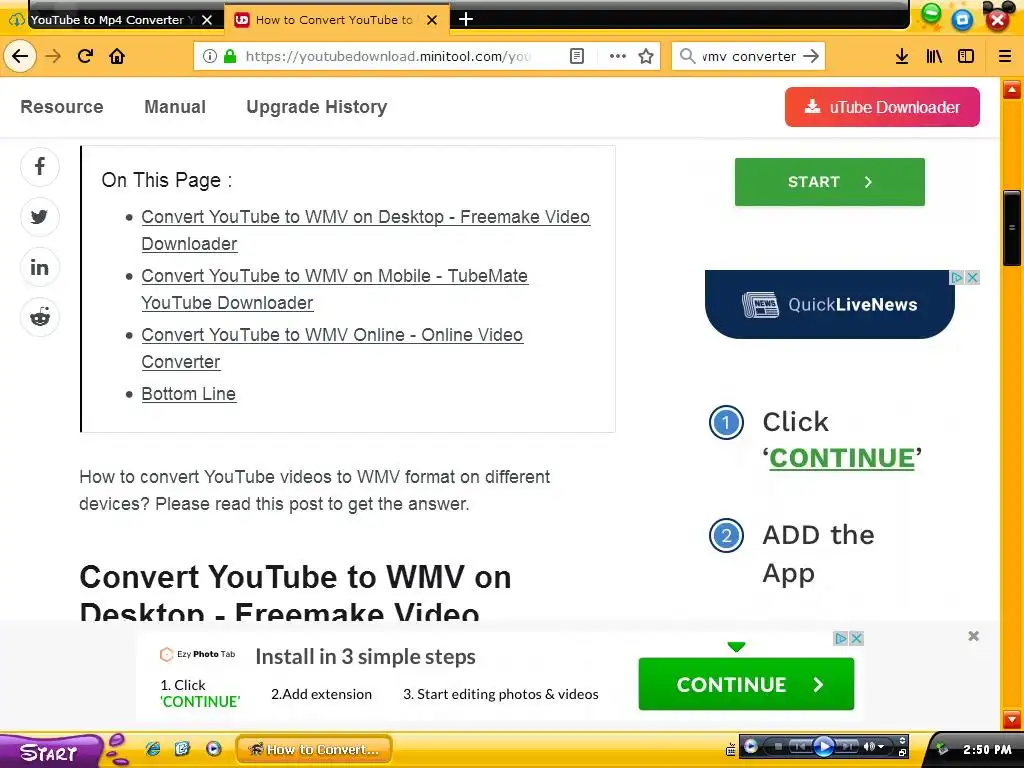Screen dimensions: 1024x768
Task: Go back with the browser back arrow
Action: tap(20, 56)
